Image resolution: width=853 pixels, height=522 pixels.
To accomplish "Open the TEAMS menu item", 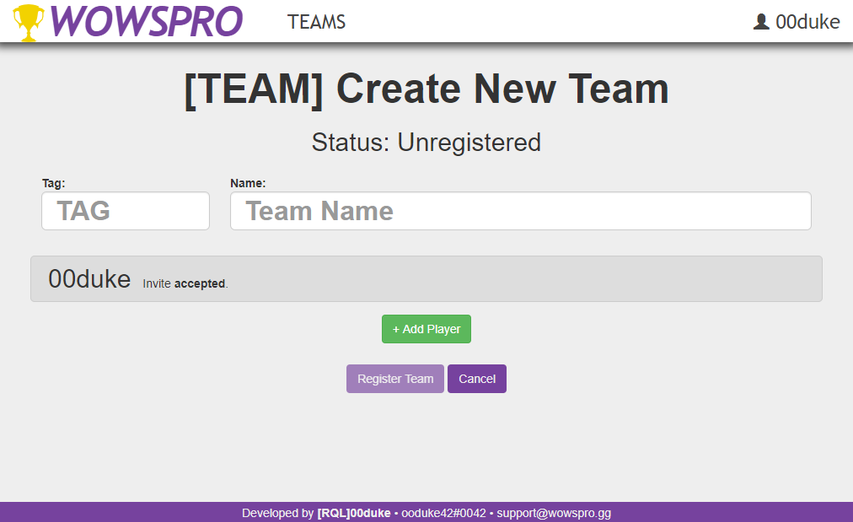I will click(316, 22).
